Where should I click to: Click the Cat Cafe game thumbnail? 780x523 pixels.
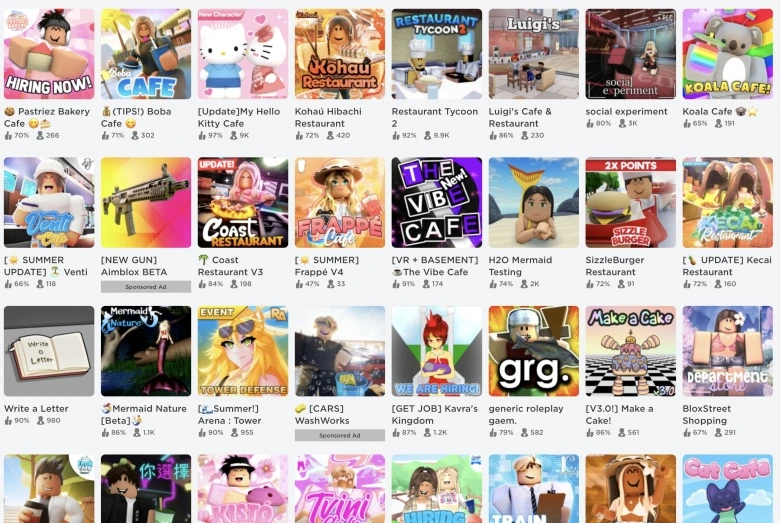[x=728, y=488]
